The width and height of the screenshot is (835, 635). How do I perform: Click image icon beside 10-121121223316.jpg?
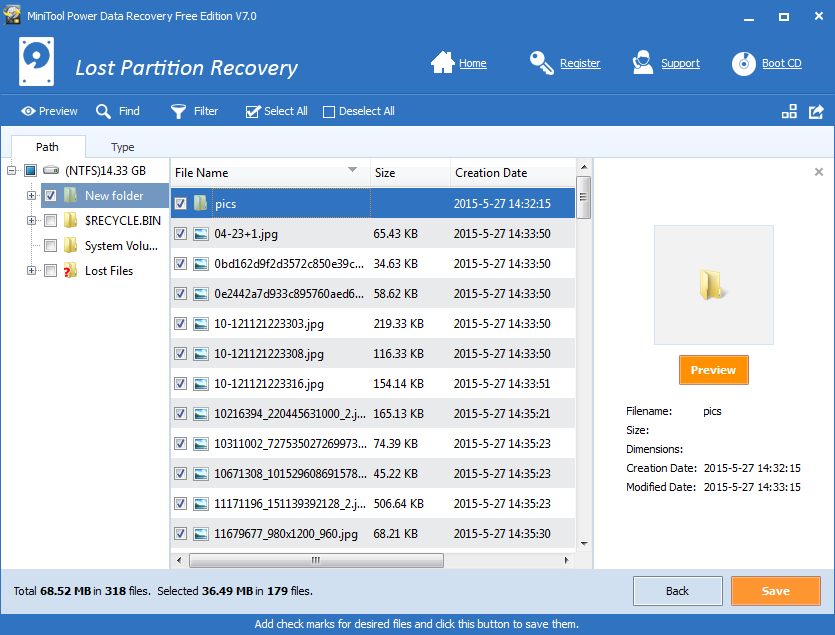tap(201, 384)
